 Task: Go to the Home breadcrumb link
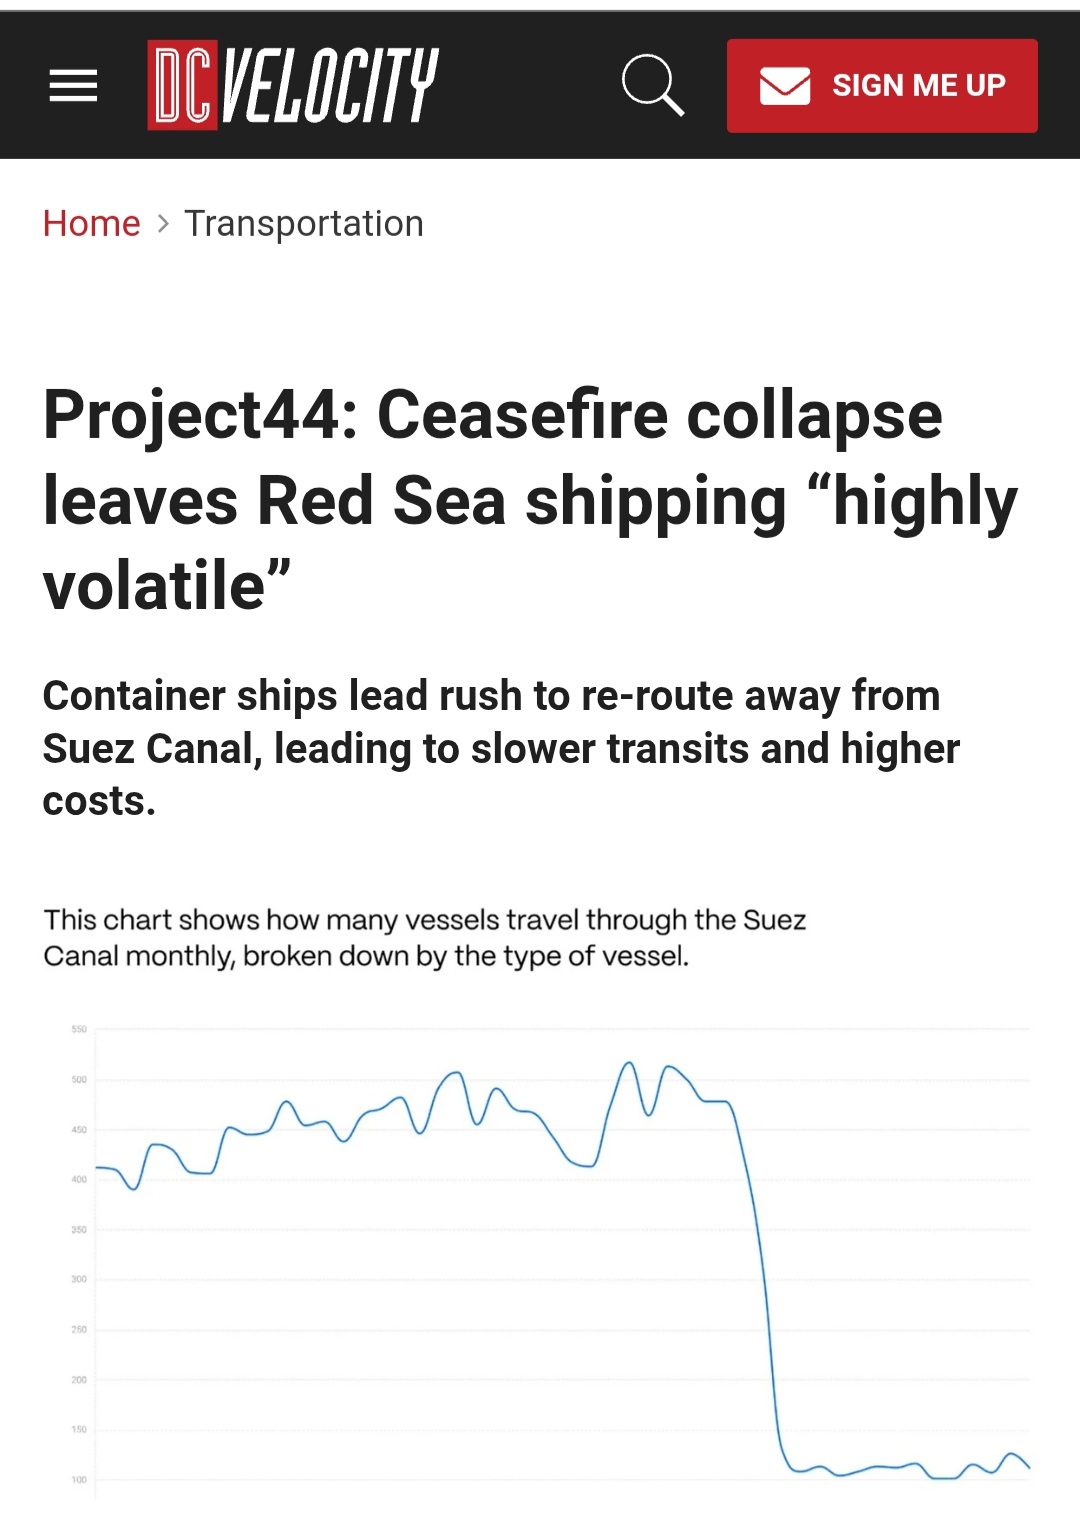(91, 223)
